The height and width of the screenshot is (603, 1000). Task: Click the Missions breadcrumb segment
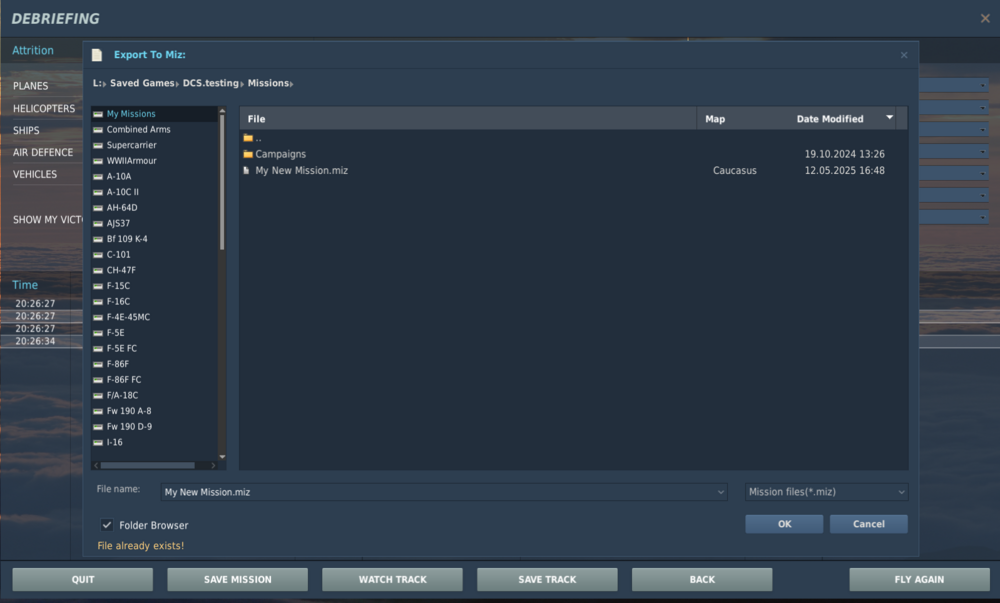(x=268, y=83)
